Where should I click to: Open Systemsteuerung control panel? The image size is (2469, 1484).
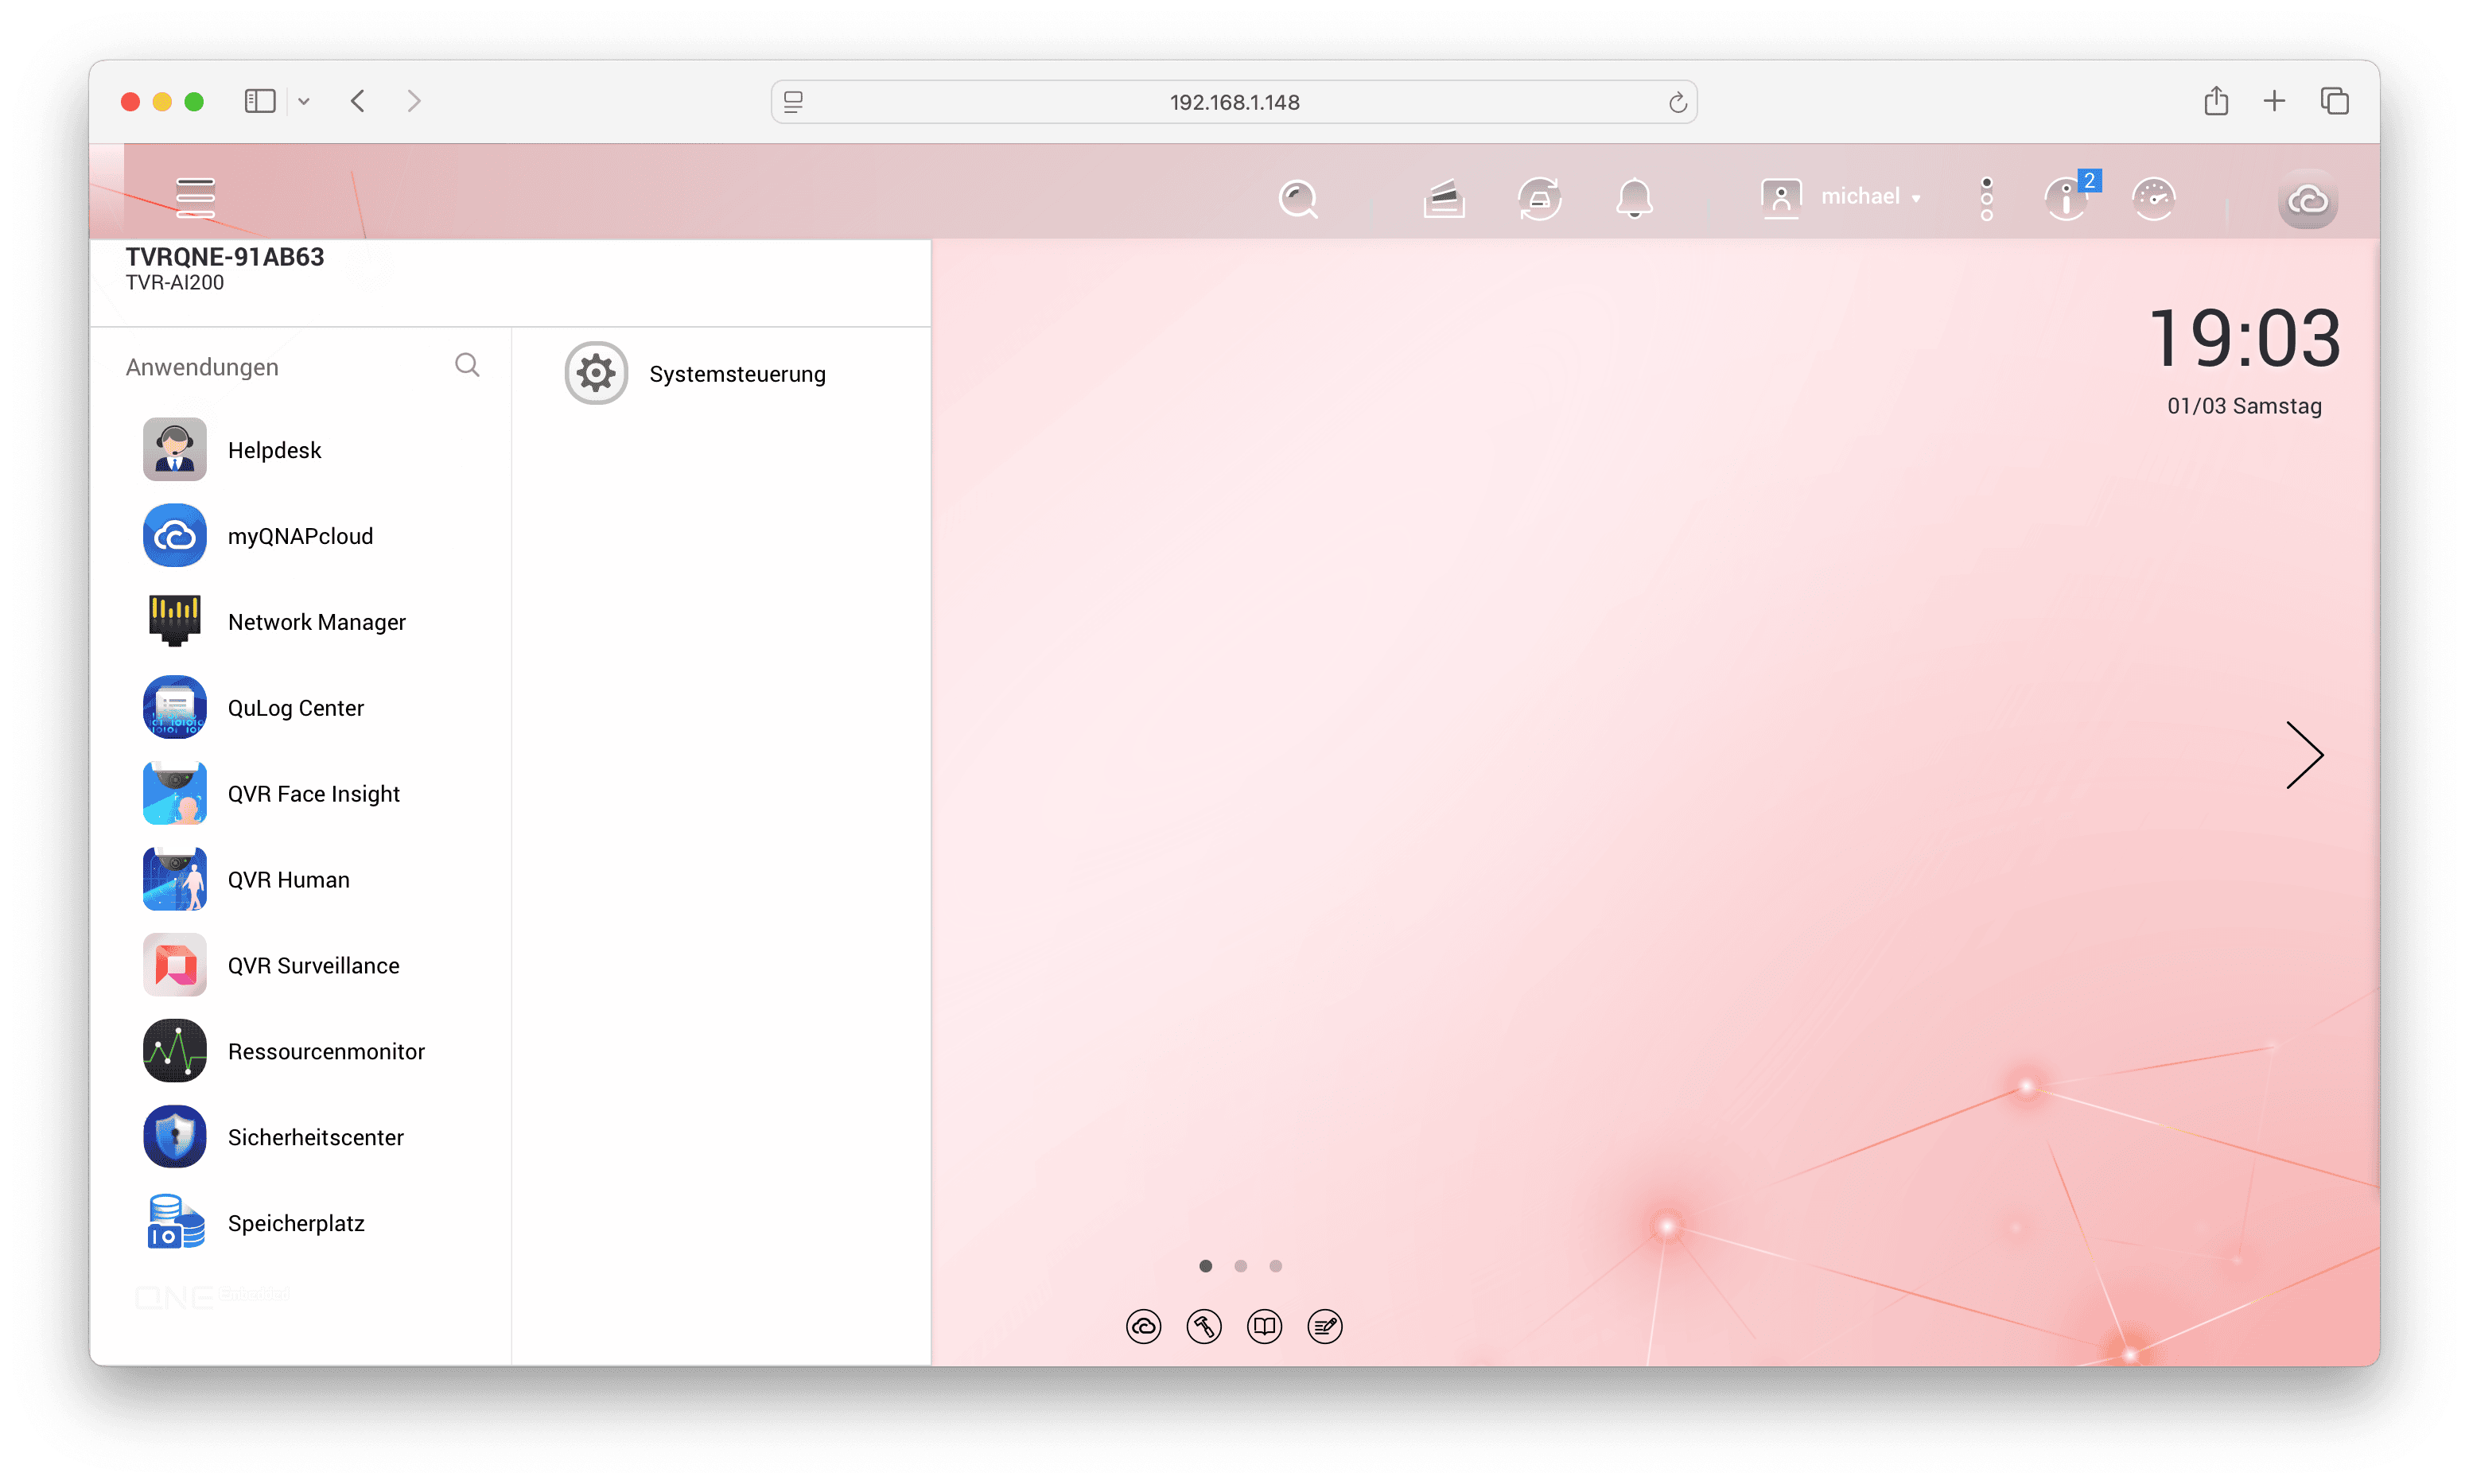[x=736, y=374]
